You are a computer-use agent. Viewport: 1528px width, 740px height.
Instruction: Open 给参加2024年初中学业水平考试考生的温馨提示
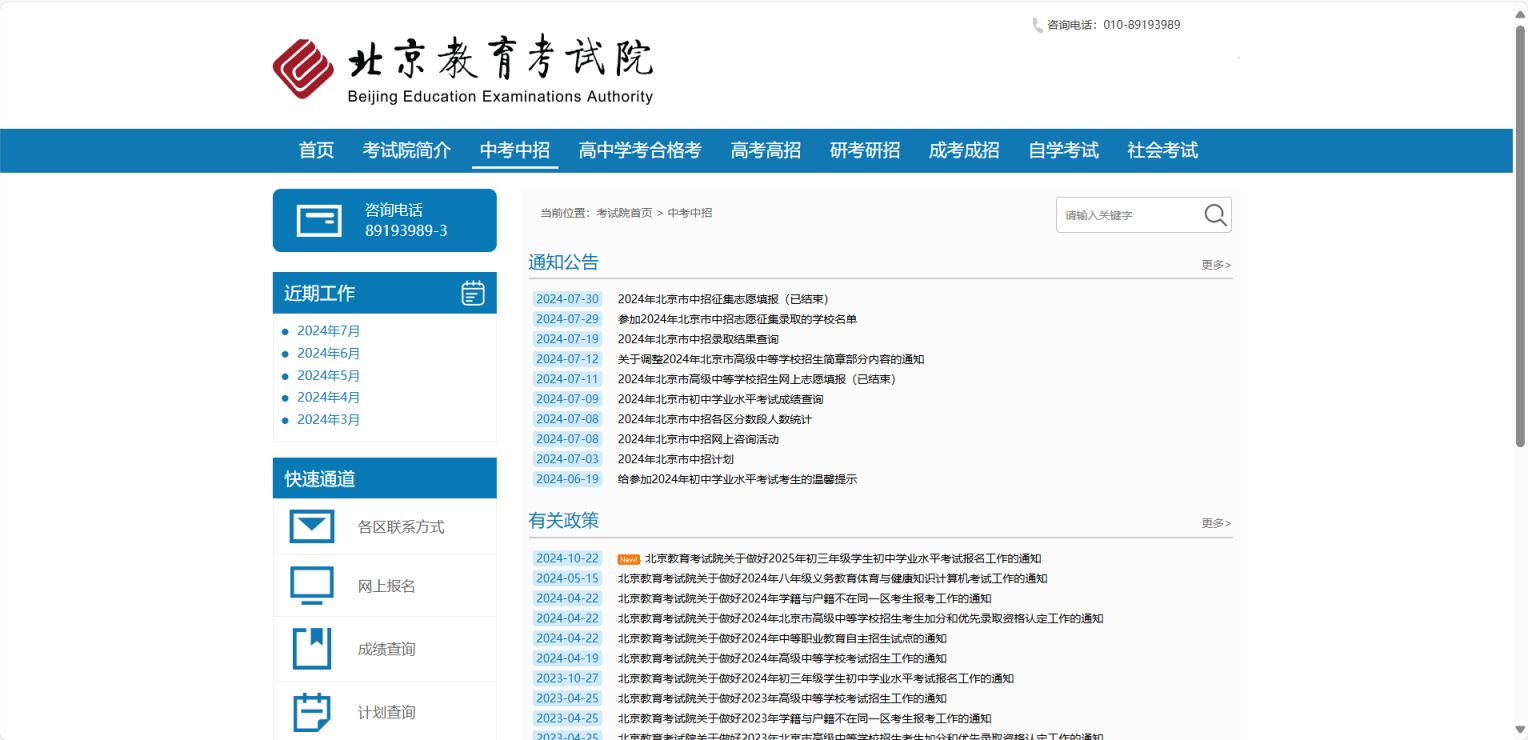click(737, 479)
